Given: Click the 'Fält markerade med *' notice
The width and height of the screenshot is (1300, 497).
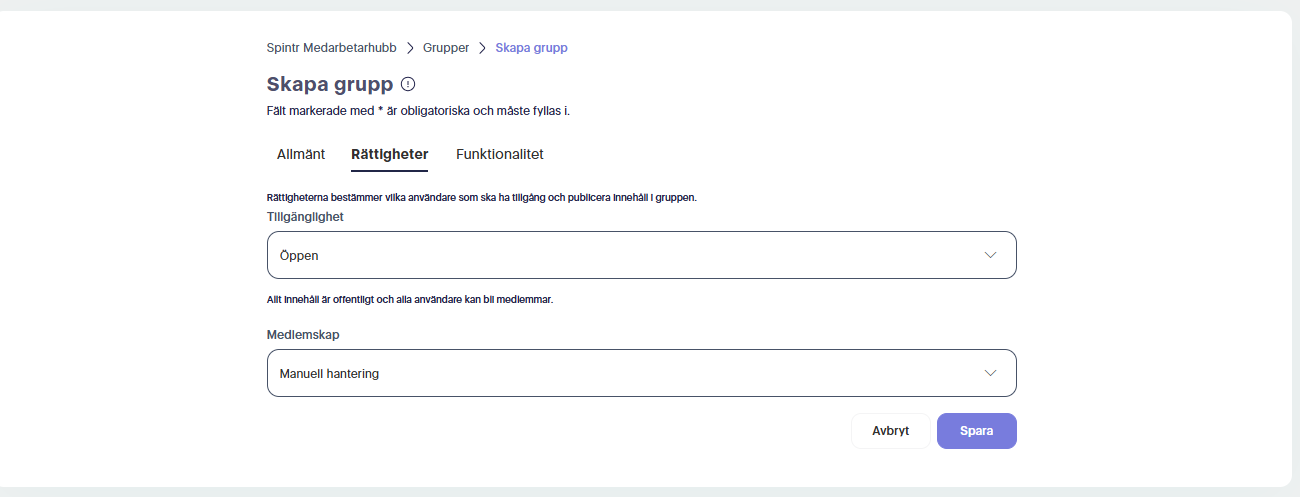Looking at the screenshot, I should 418,110.
